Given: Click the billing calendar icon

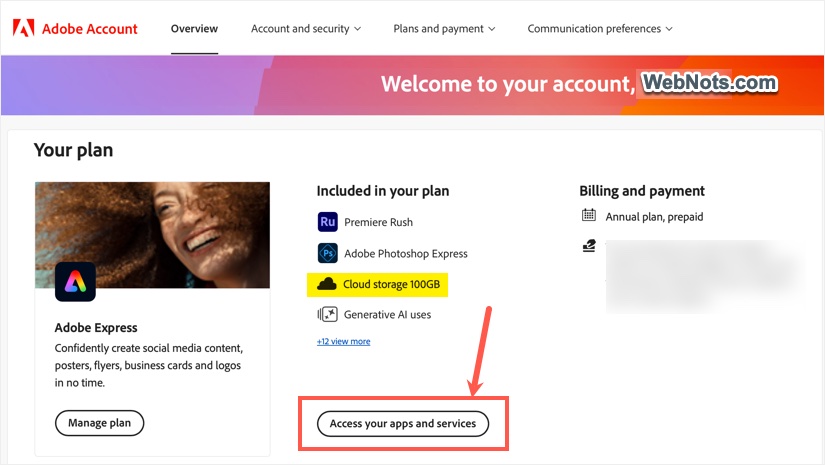Looking at the screenshot, I should (589, 215).
